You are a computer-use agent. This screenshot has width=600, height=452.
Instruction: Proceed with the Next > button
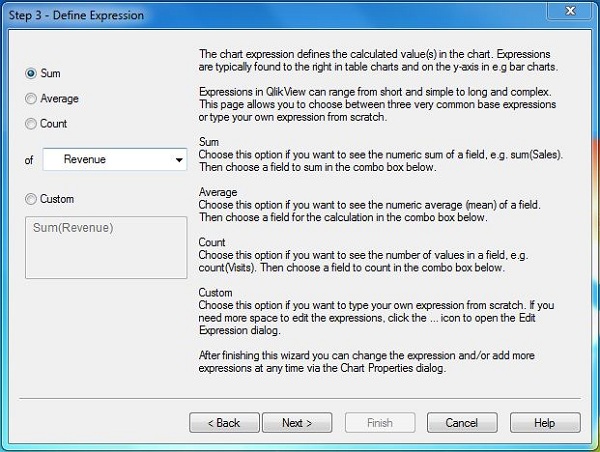click(x=296, y=423)
